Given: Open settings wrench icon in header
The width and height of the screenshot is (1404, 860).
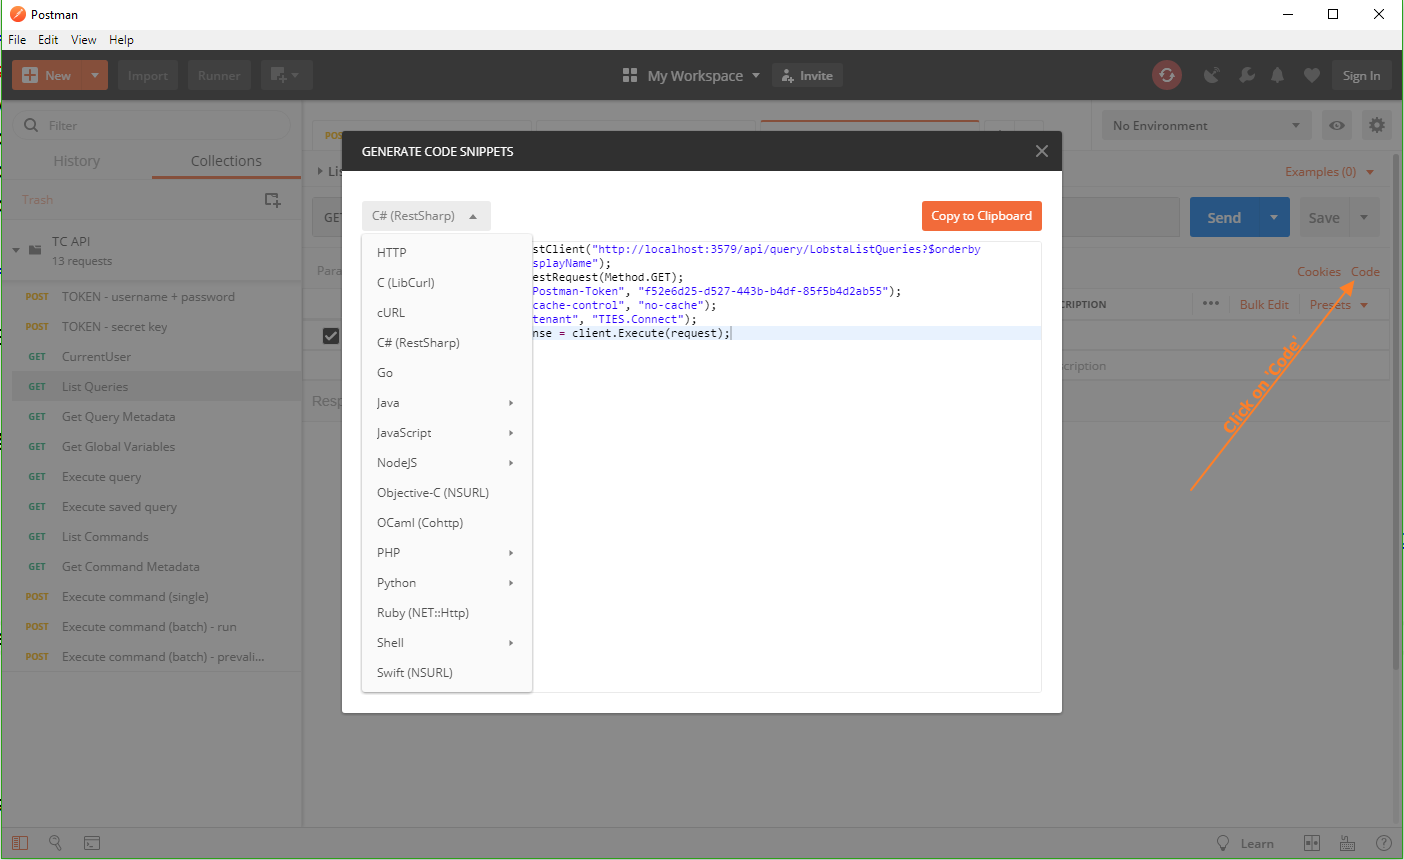Looking at the screenshot, I should pos(1246,75).
